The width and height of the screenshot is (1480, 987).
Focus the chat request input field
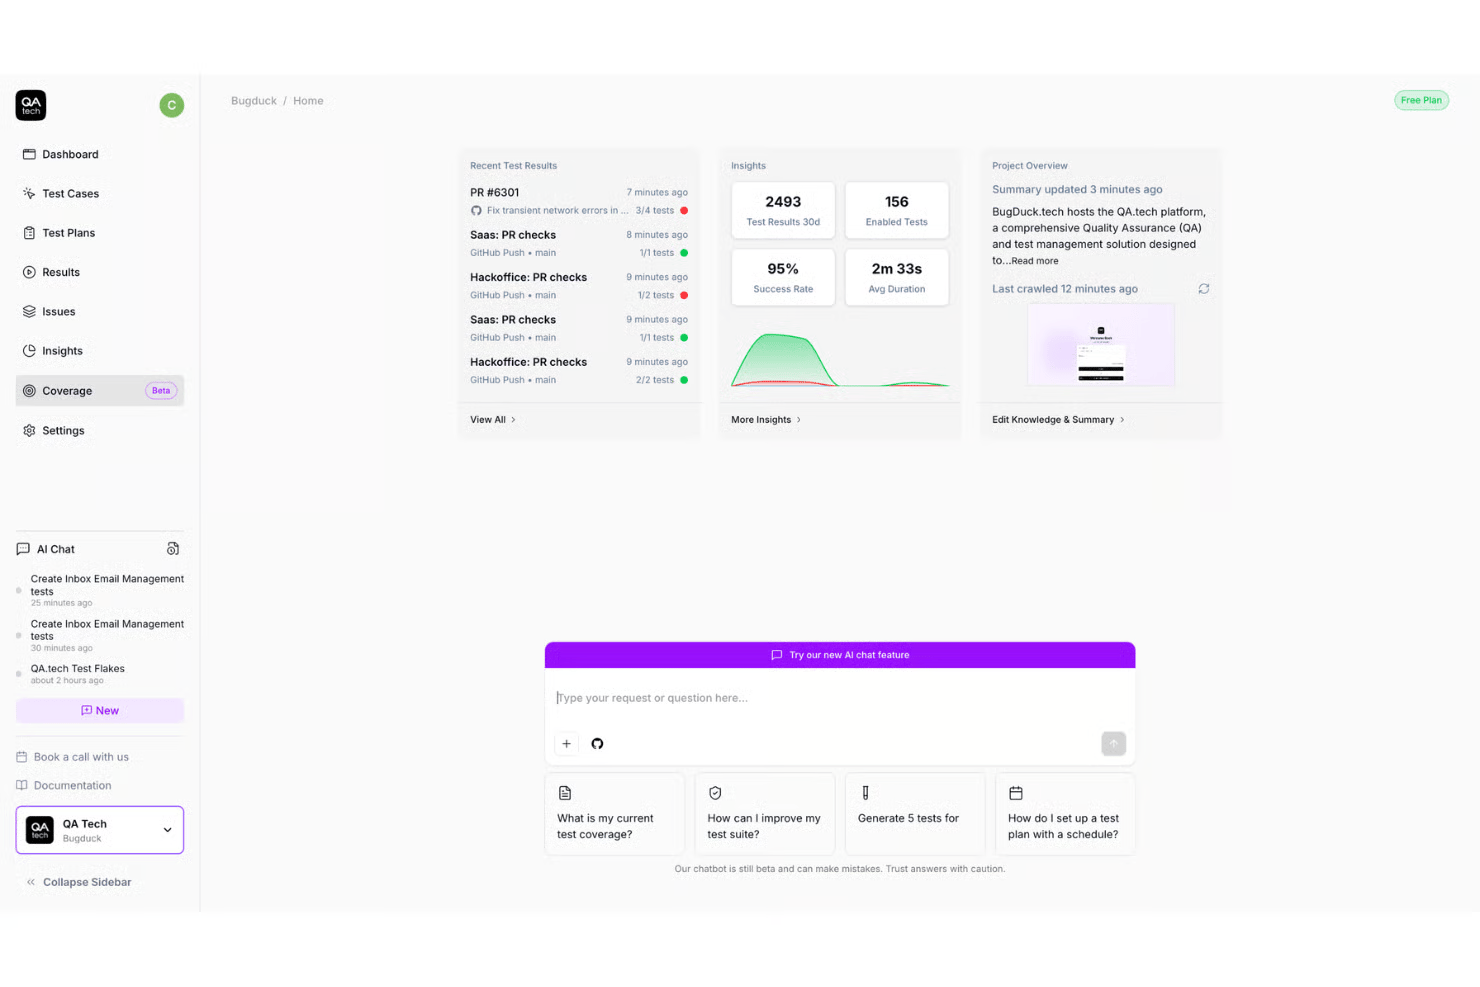click(840, 698)
